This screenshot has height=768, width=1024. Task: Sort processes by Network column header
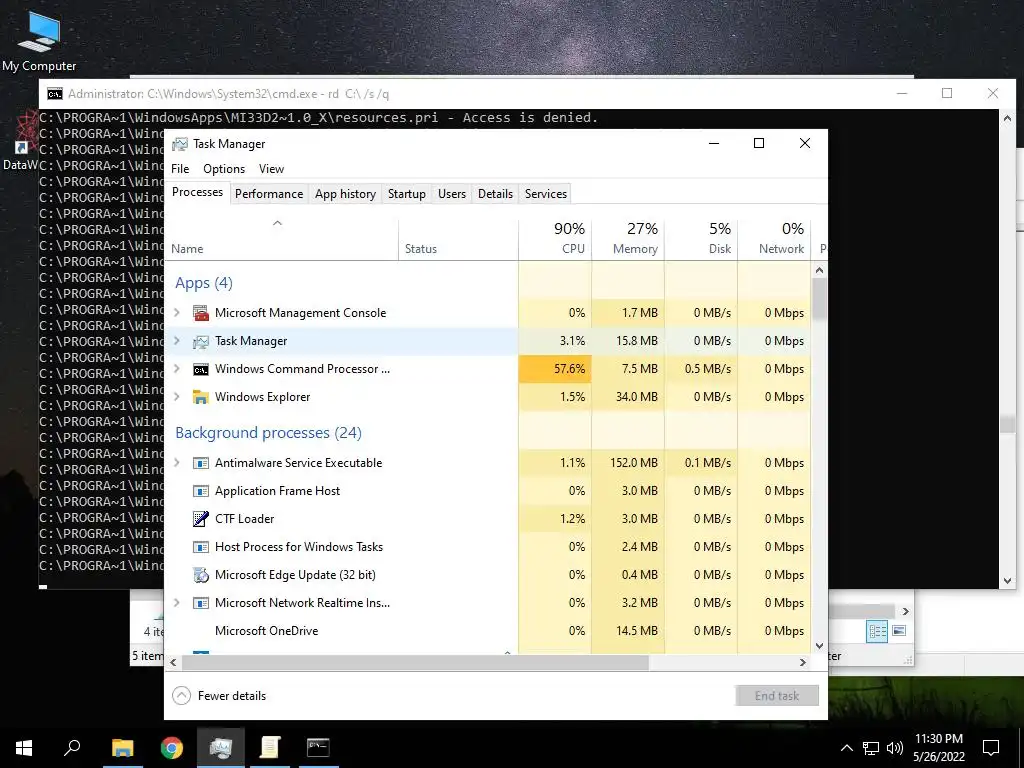coord(775,239)
